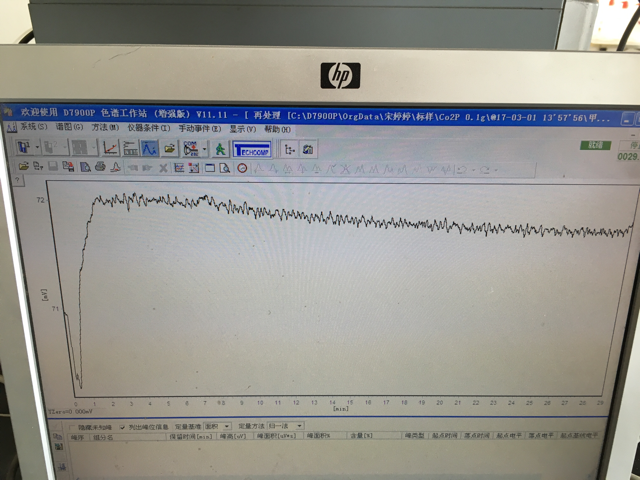Click the print preview icon

(x=85, y=167)
